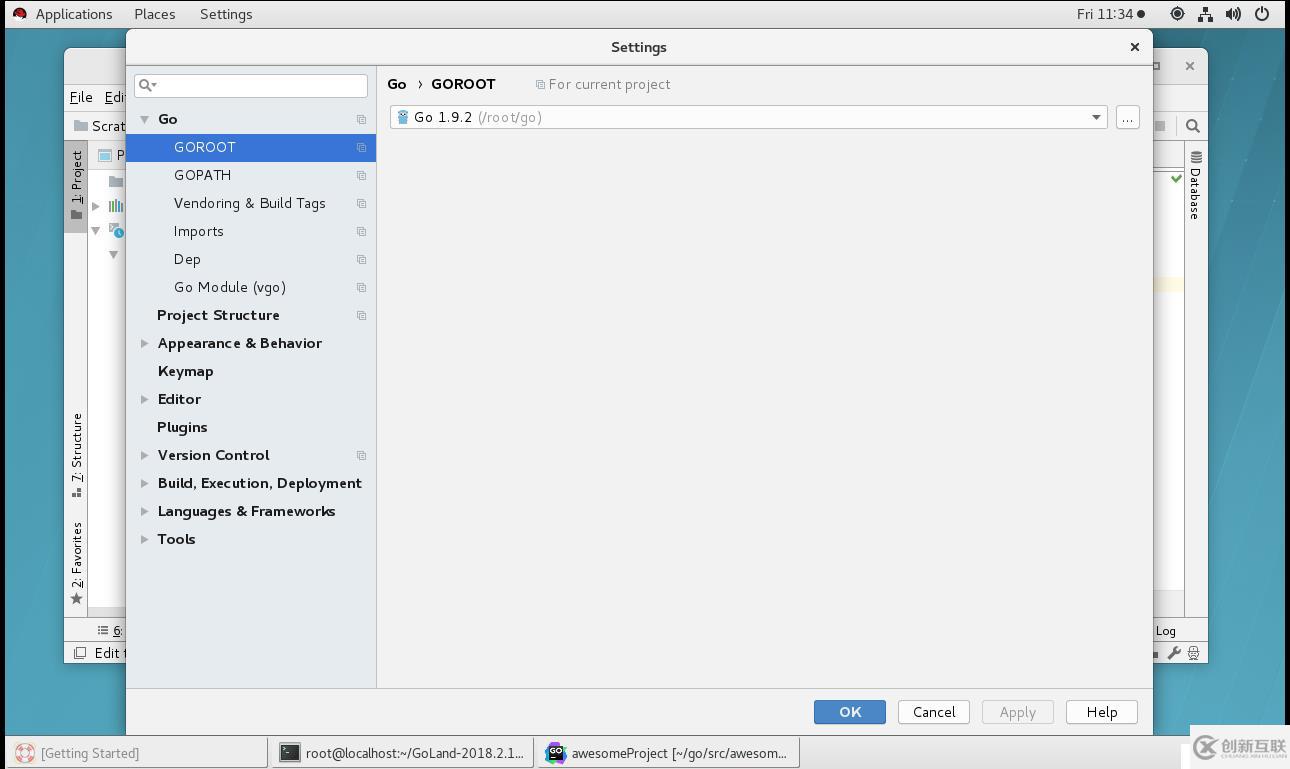Click Search Everywhere magnifier in GoLand
The width and height of the screenshot is (1290, 769).
[1193, 126]
